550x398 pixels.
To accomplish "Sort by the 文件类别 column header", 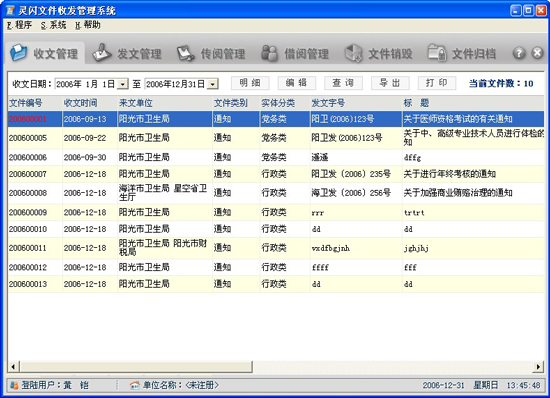I will point(236,103).
